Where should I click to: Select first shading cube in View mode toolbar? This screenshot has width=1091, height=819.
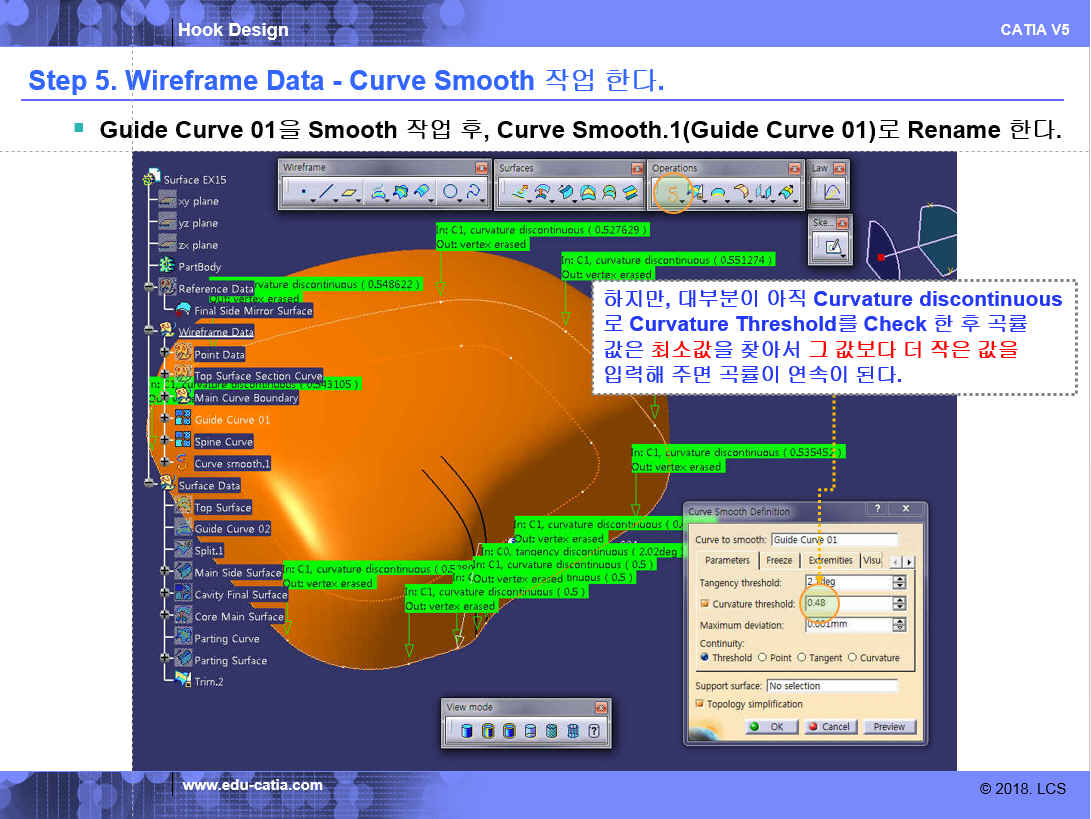pos(466,731)
